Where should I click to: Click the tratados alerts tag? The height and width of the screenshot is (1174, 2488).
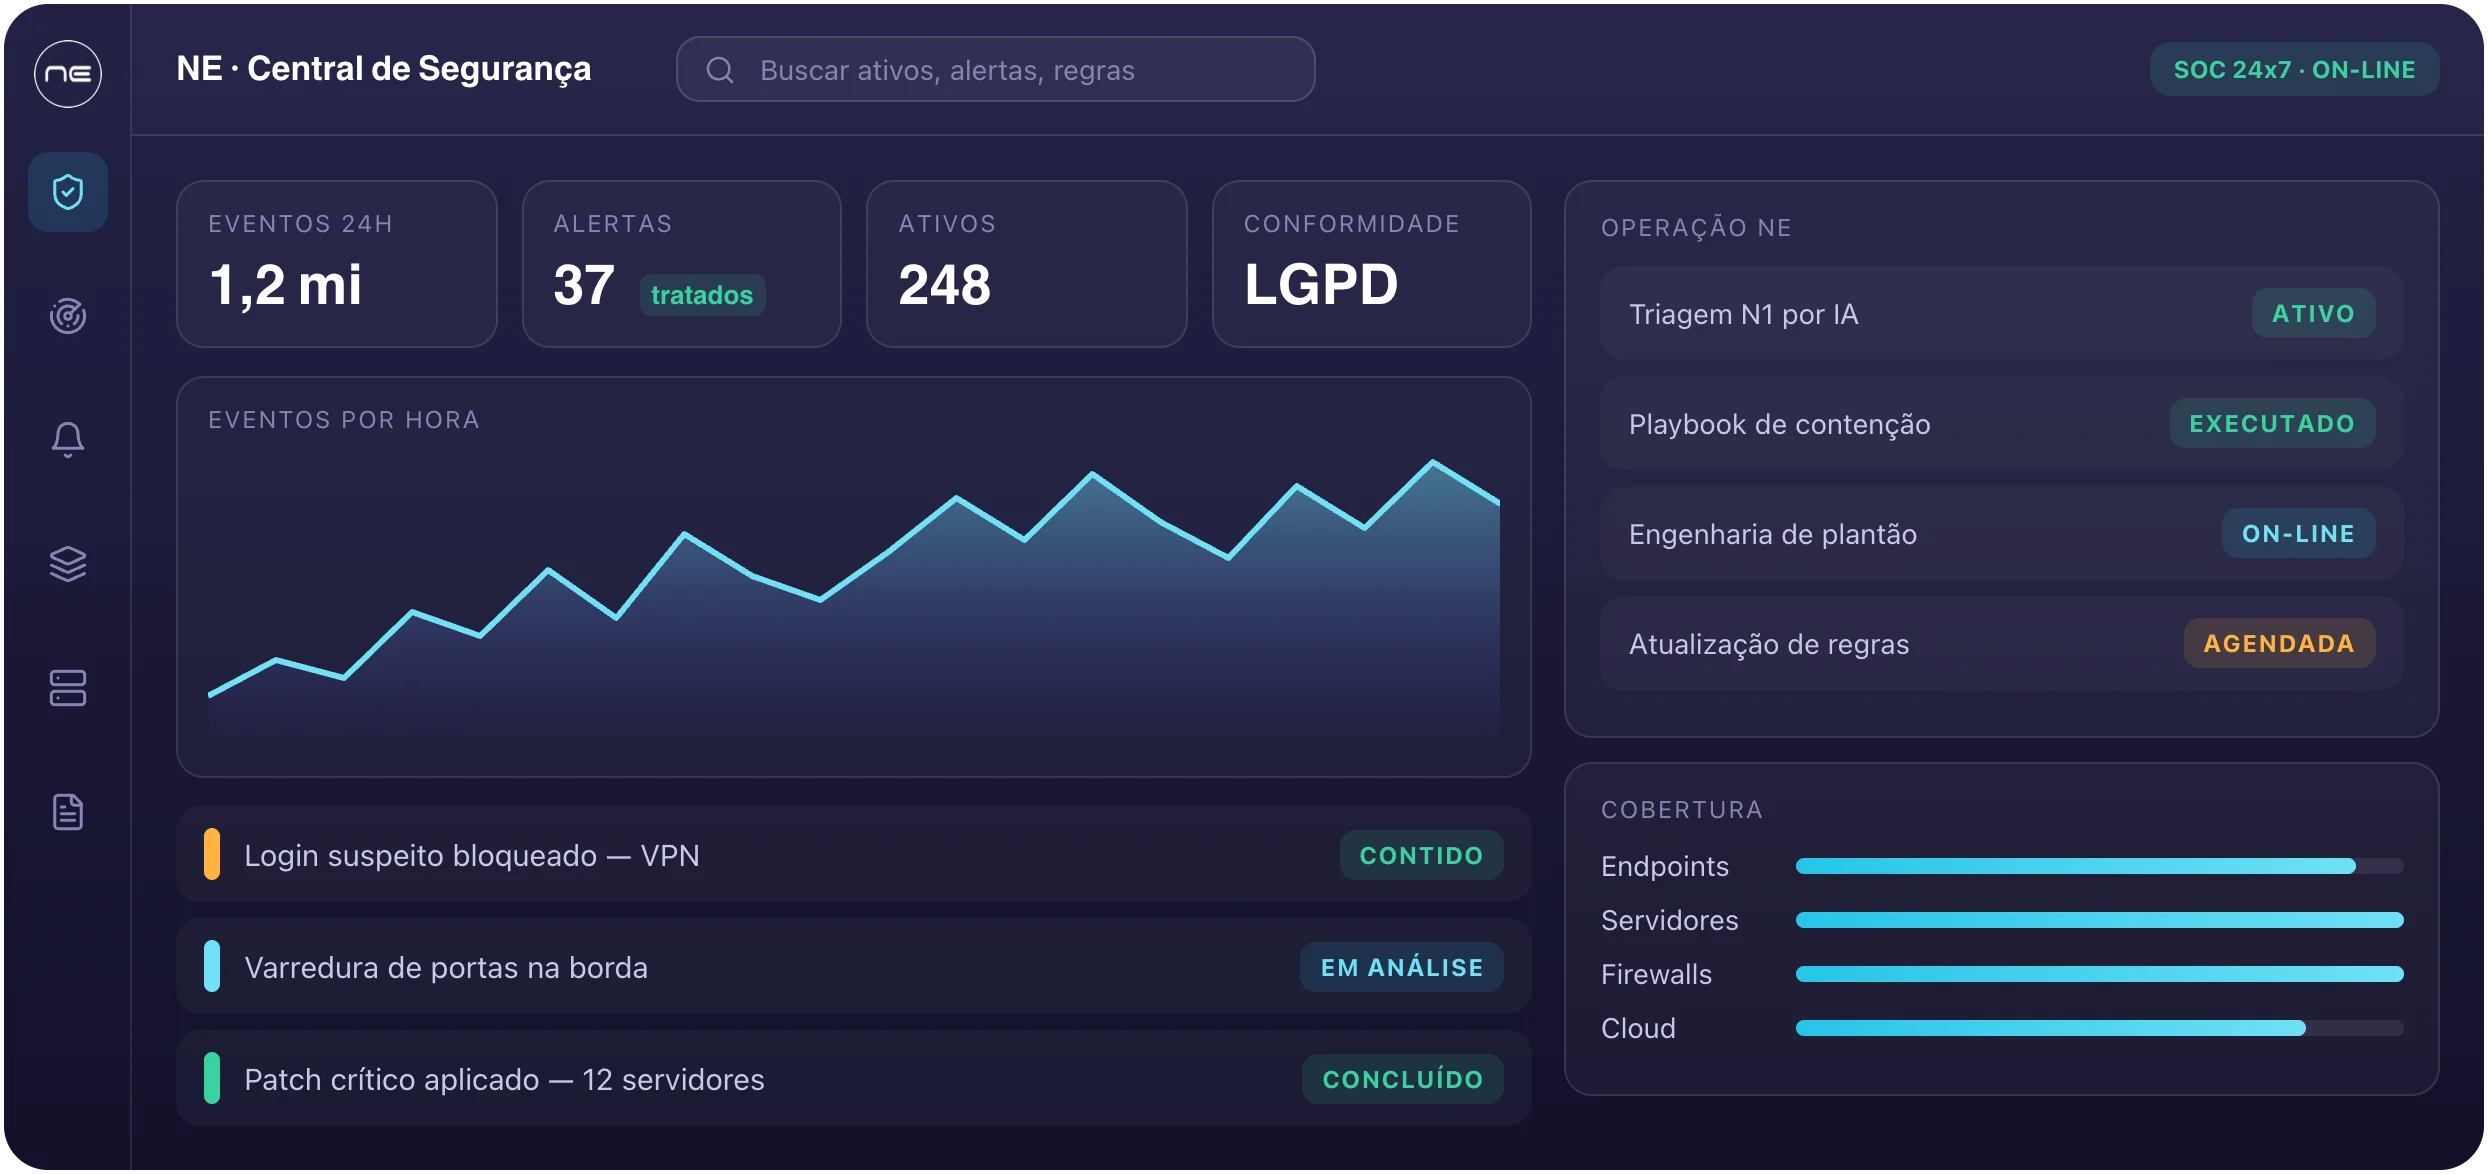pos(702,295)
